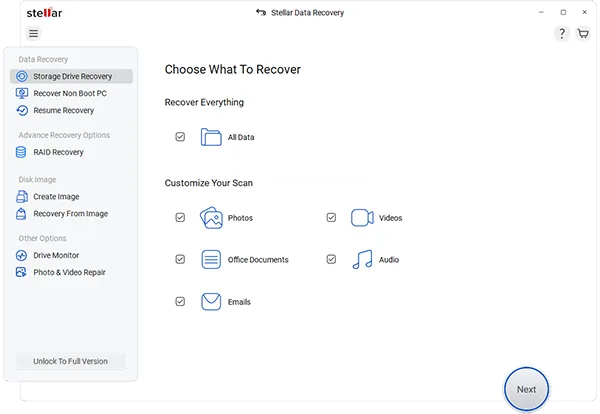Screen dimensions: 600x414
Task: Uncheck the Photos checkbox
Action: click(180, 217)
